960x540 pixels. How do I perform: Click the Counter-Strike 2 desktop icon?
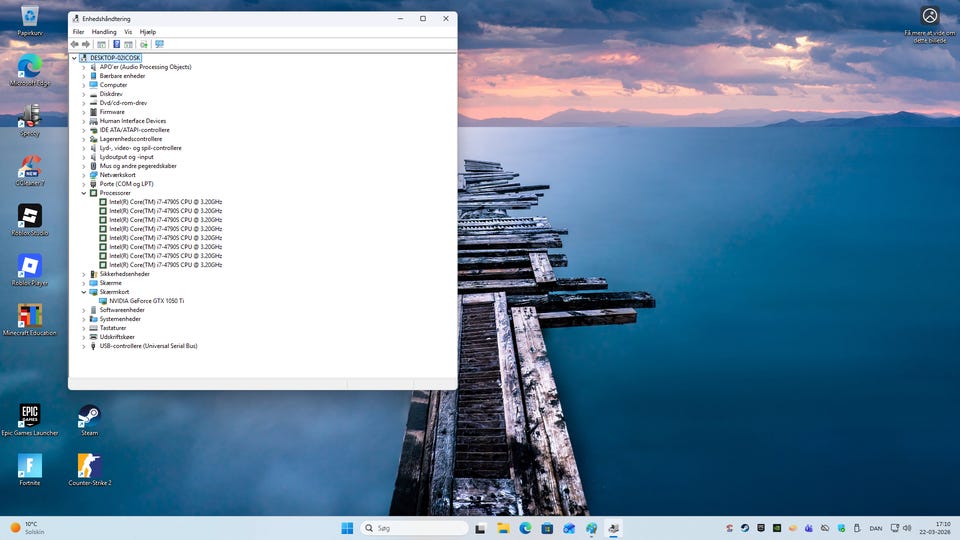click(89, 470)
